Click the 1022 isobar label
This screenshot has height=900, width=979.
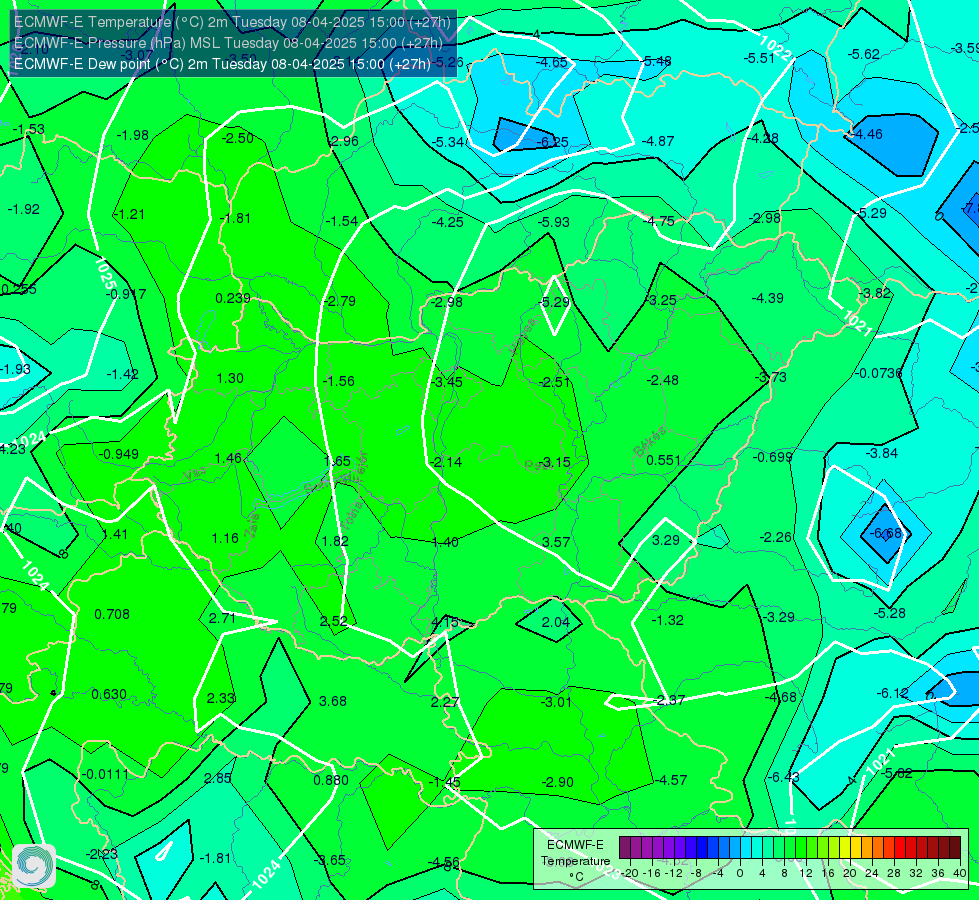coord(777,47)
